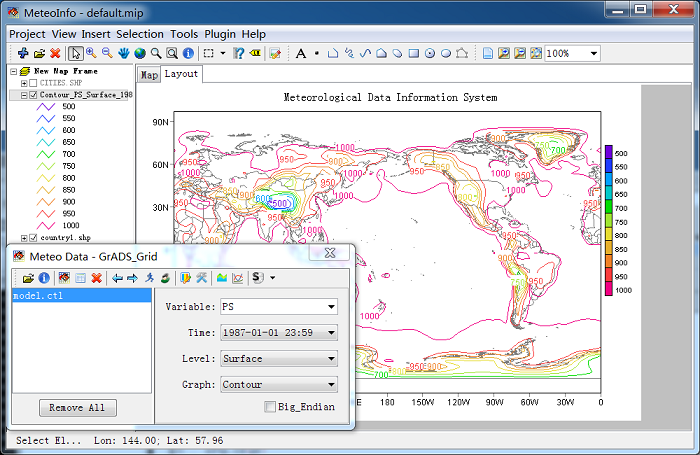The width and height of the screenshot is (700, 455).
Task: Click the Draw Setting tools icon
Action: coord(202,278)
